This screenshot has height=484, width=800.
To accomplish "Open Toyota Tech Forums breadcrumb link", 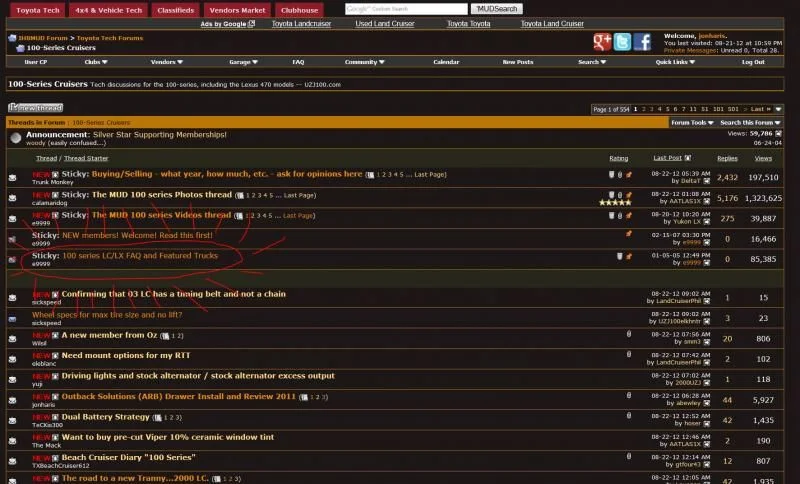I will pyautogui.click(x=110, y=38).
